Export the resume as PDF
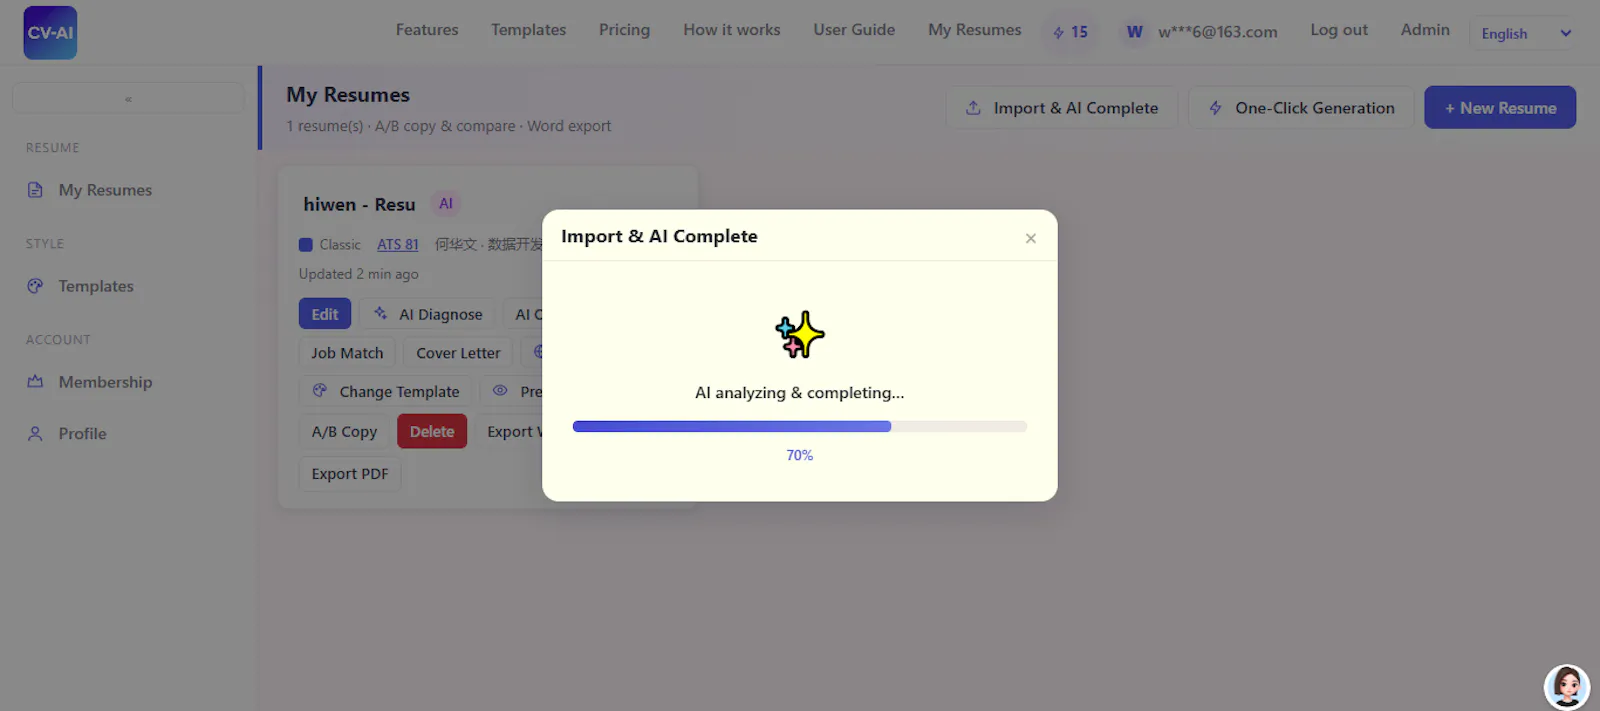The width and height of the screenshot is (1600, 711). point(350,474)
